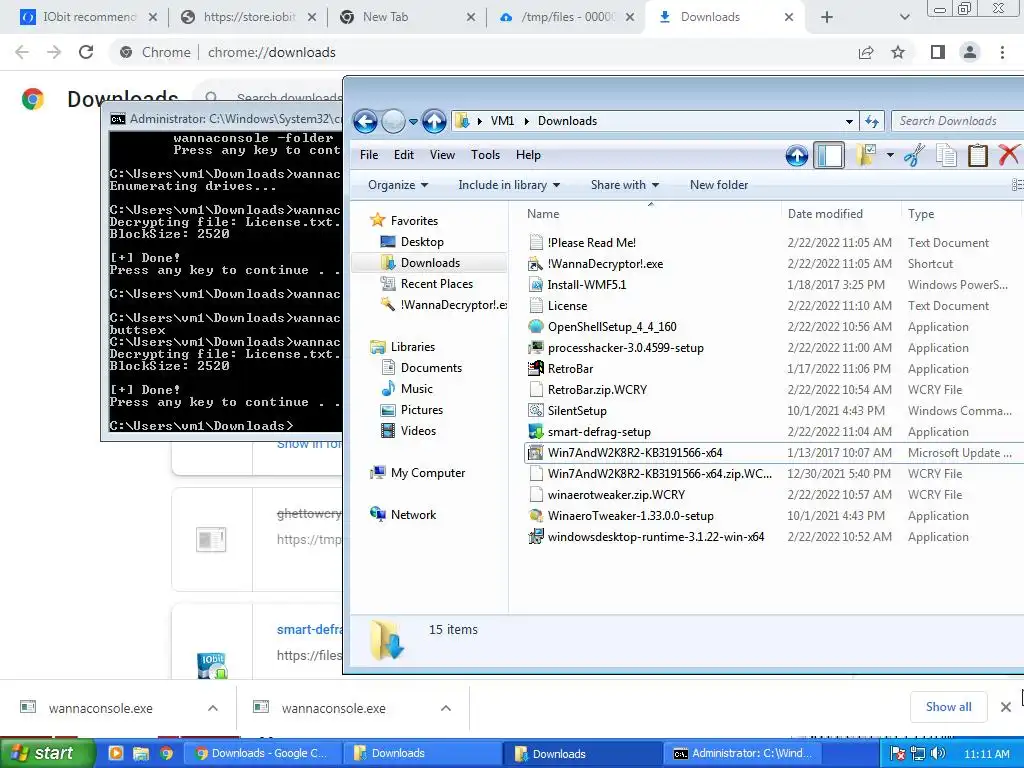Open the Edit menu in Explorer

pyautogui.click(x=404, y=155)
